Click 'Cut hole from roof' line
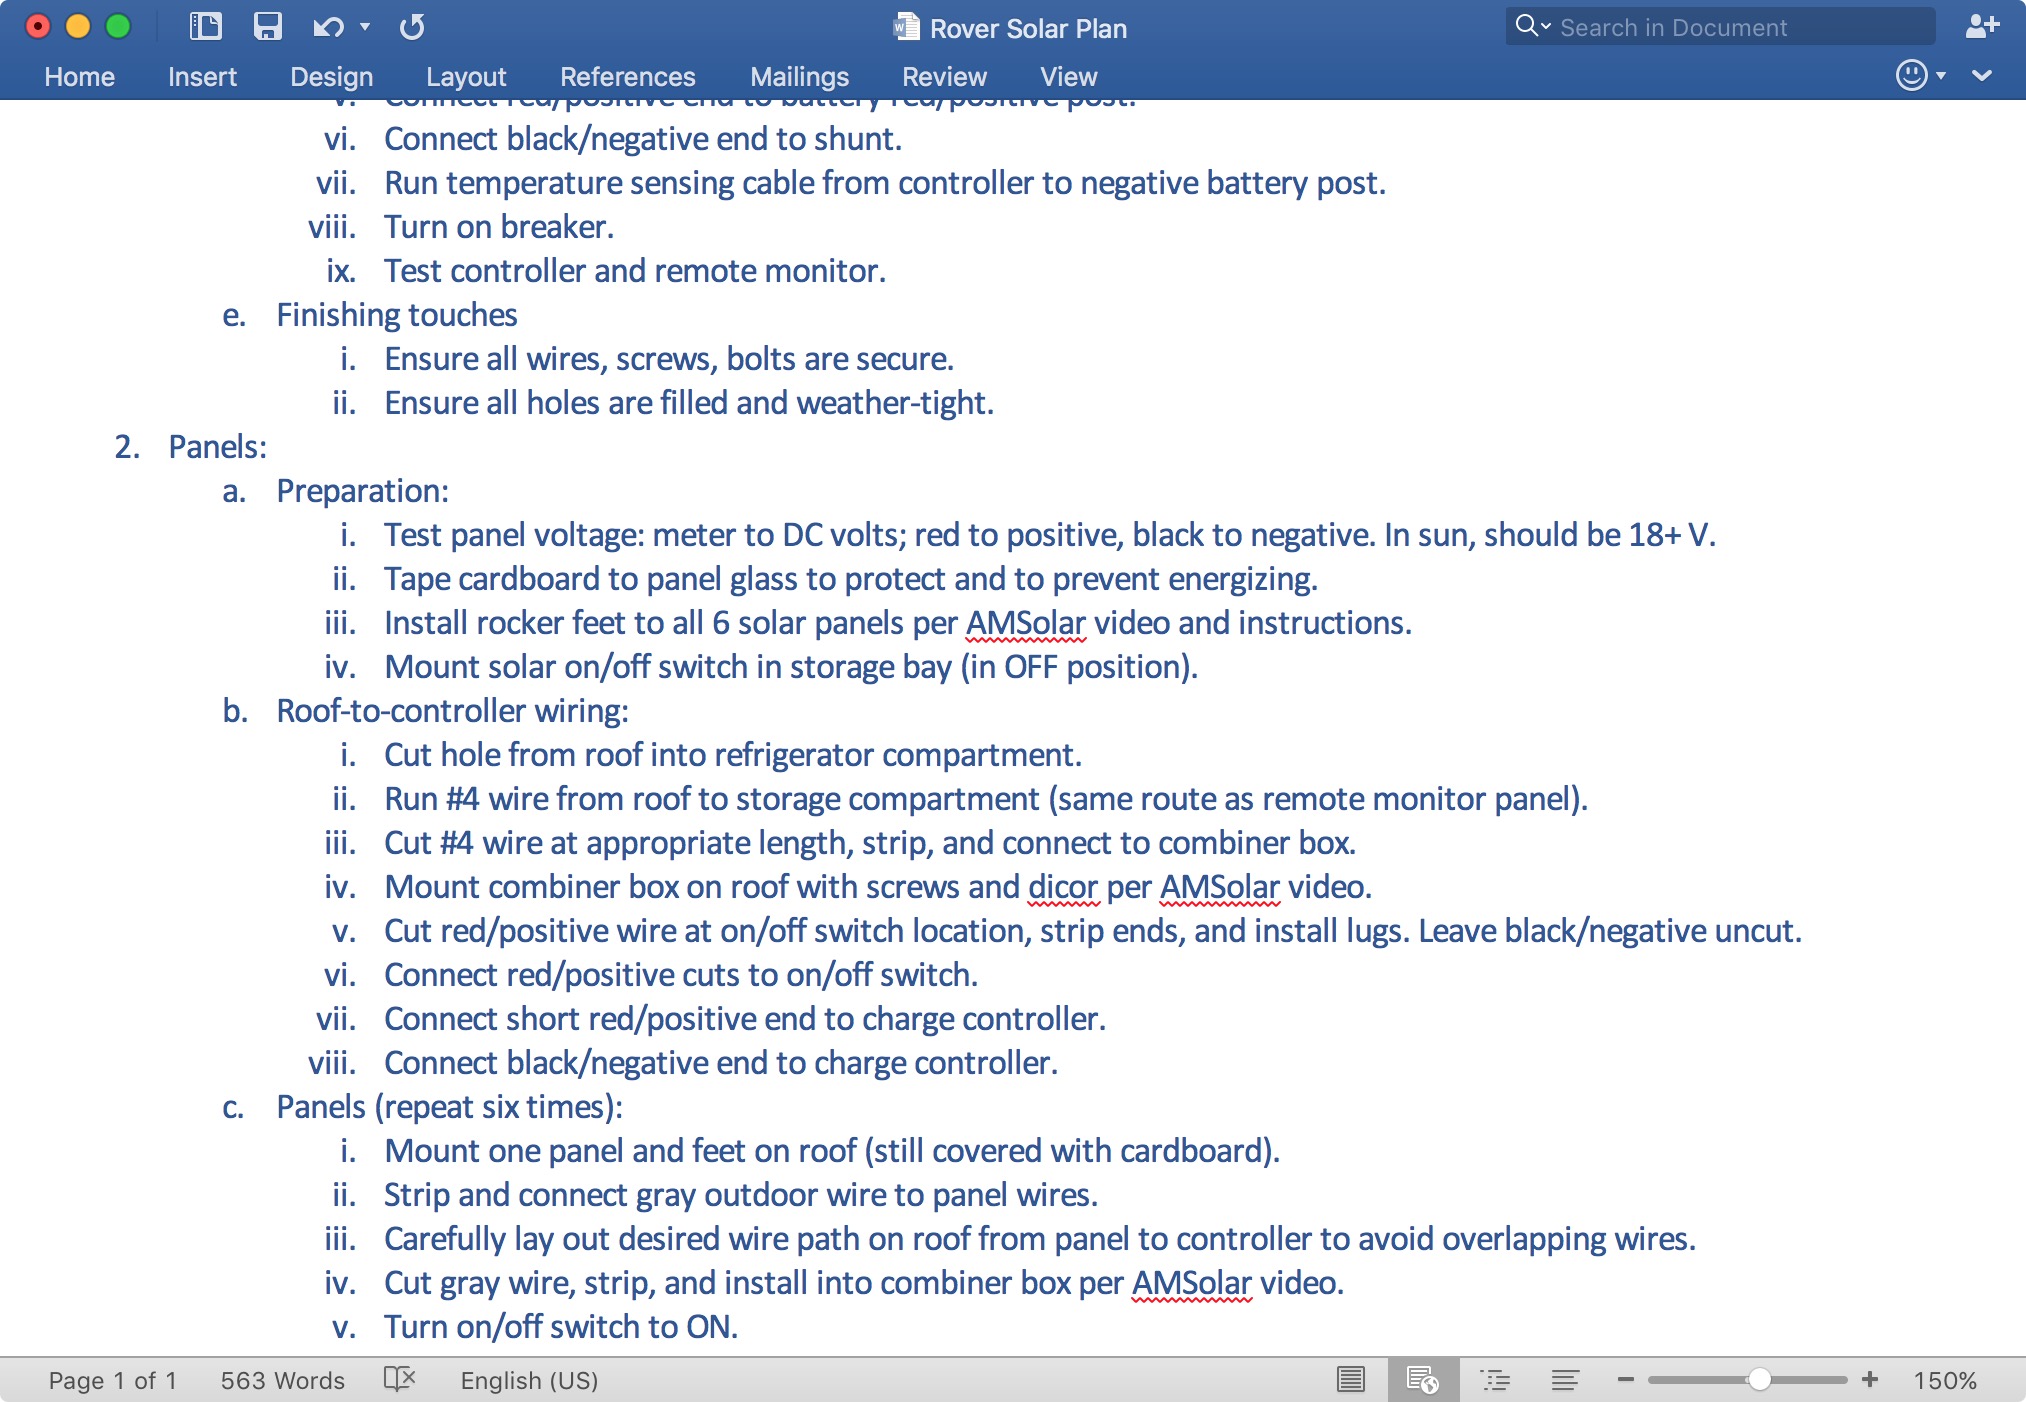2026x1402 pixels. pyautogui.click(x=733, y=755)
